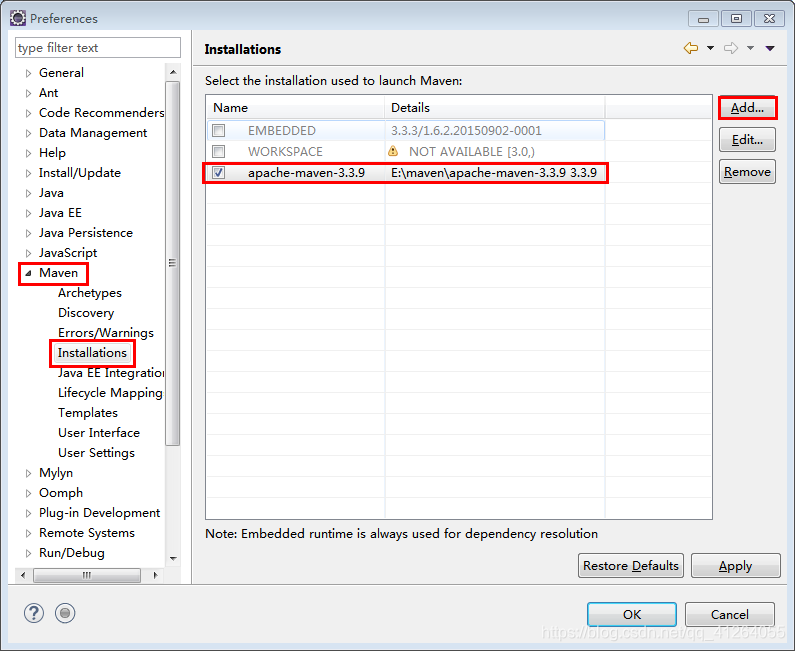Screen dimensions: 795x651
Task: Expand the Run/Debug tree node
Action: point(28,553)
